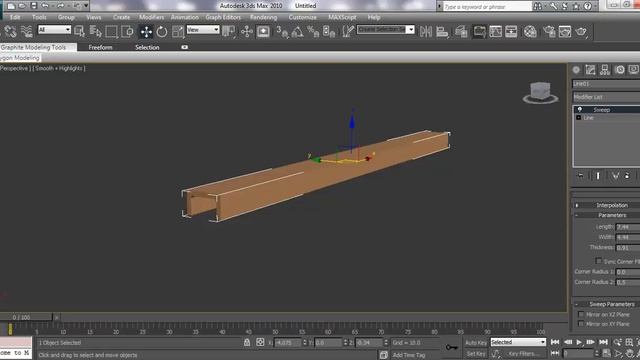640x360 pixels.
Task: Click the ViewCube in viewport
Action: pyautogui.click(x=540, y=92)
